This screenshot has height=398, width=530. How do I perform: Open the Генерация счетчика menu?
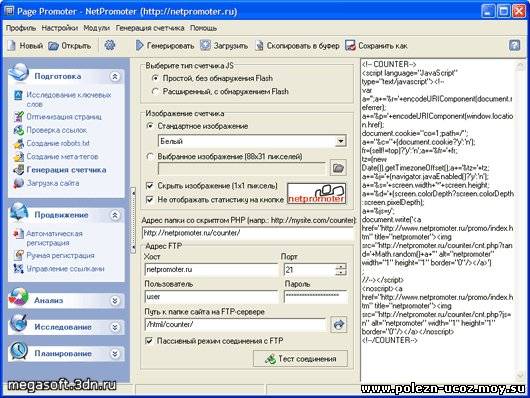point(150,28)
